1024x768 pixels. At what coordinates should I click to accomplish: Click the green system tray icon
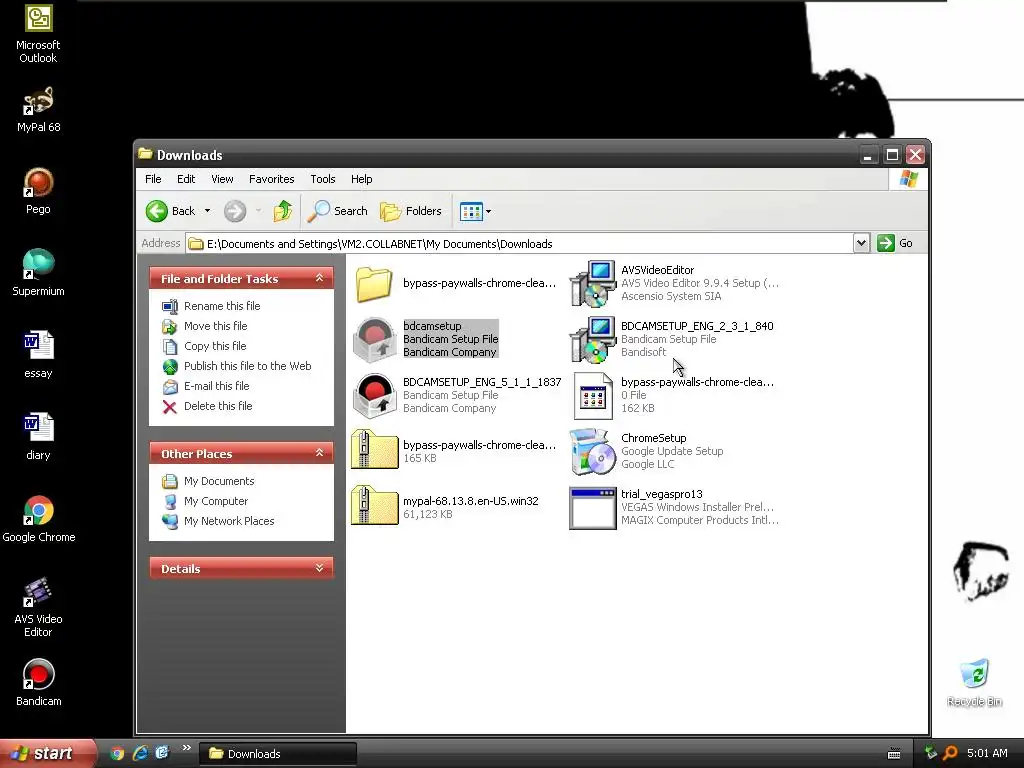point(931,753)
